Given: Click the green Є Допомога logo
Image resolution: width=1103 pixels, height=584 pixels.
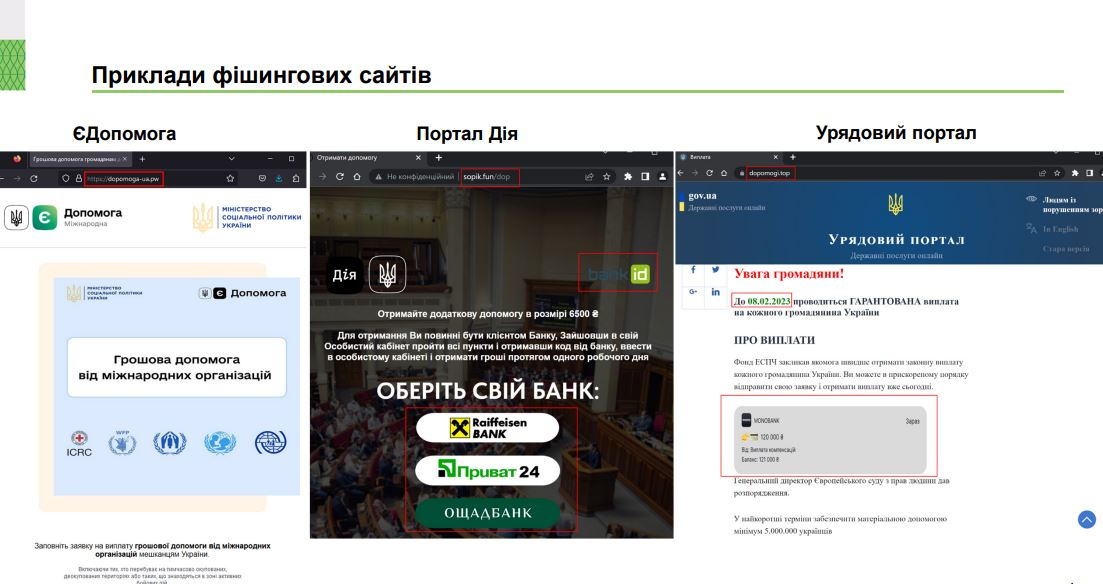Looking at the screenshot, I should click(x=44, y=217).
